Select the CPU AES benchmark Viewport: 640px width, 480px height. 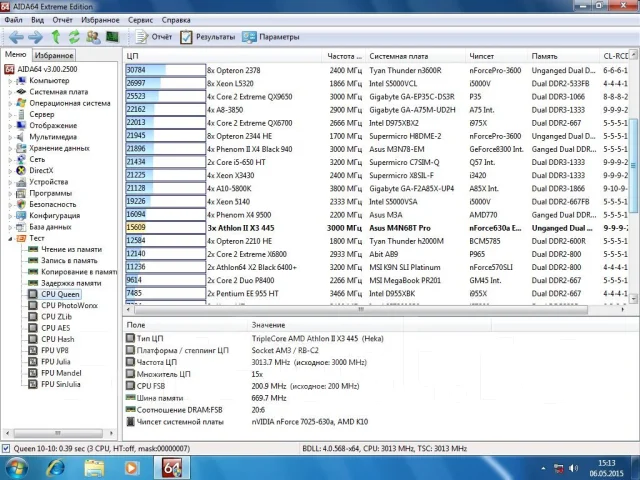click(x=56, y=328)
